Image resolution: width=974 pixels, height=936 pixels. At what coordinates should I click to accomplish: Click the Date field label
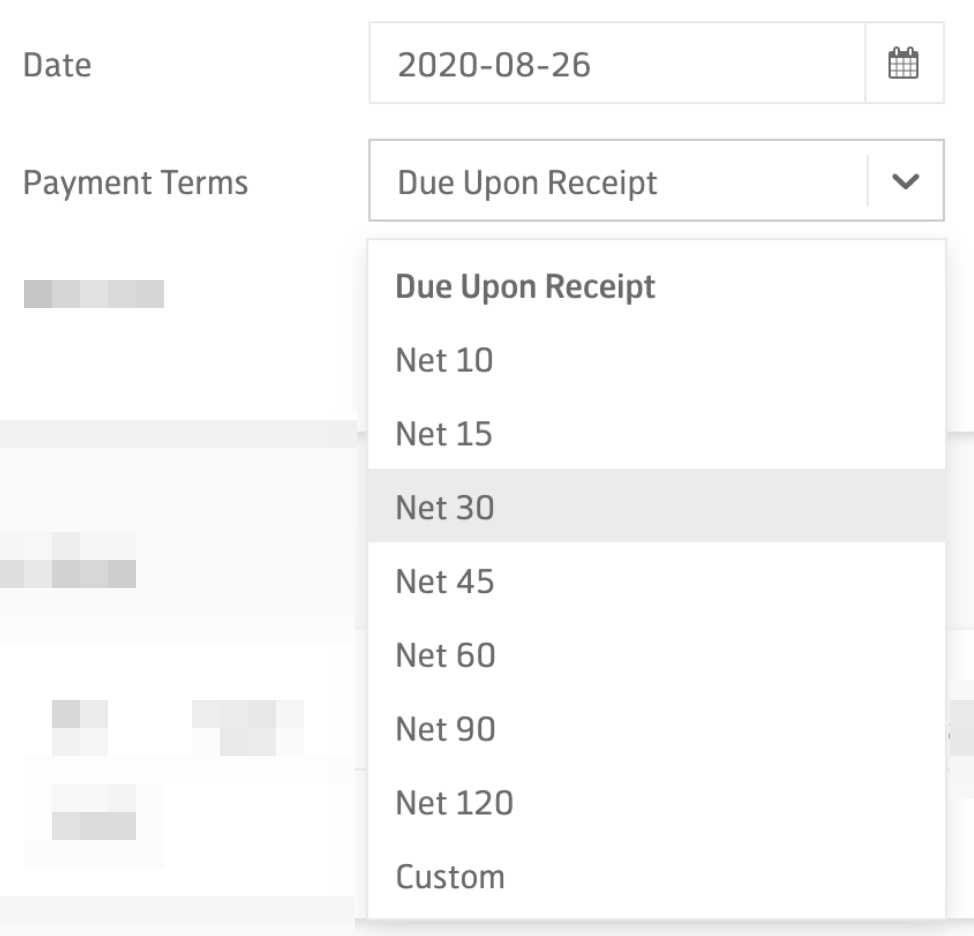click(x=57, y=65)
